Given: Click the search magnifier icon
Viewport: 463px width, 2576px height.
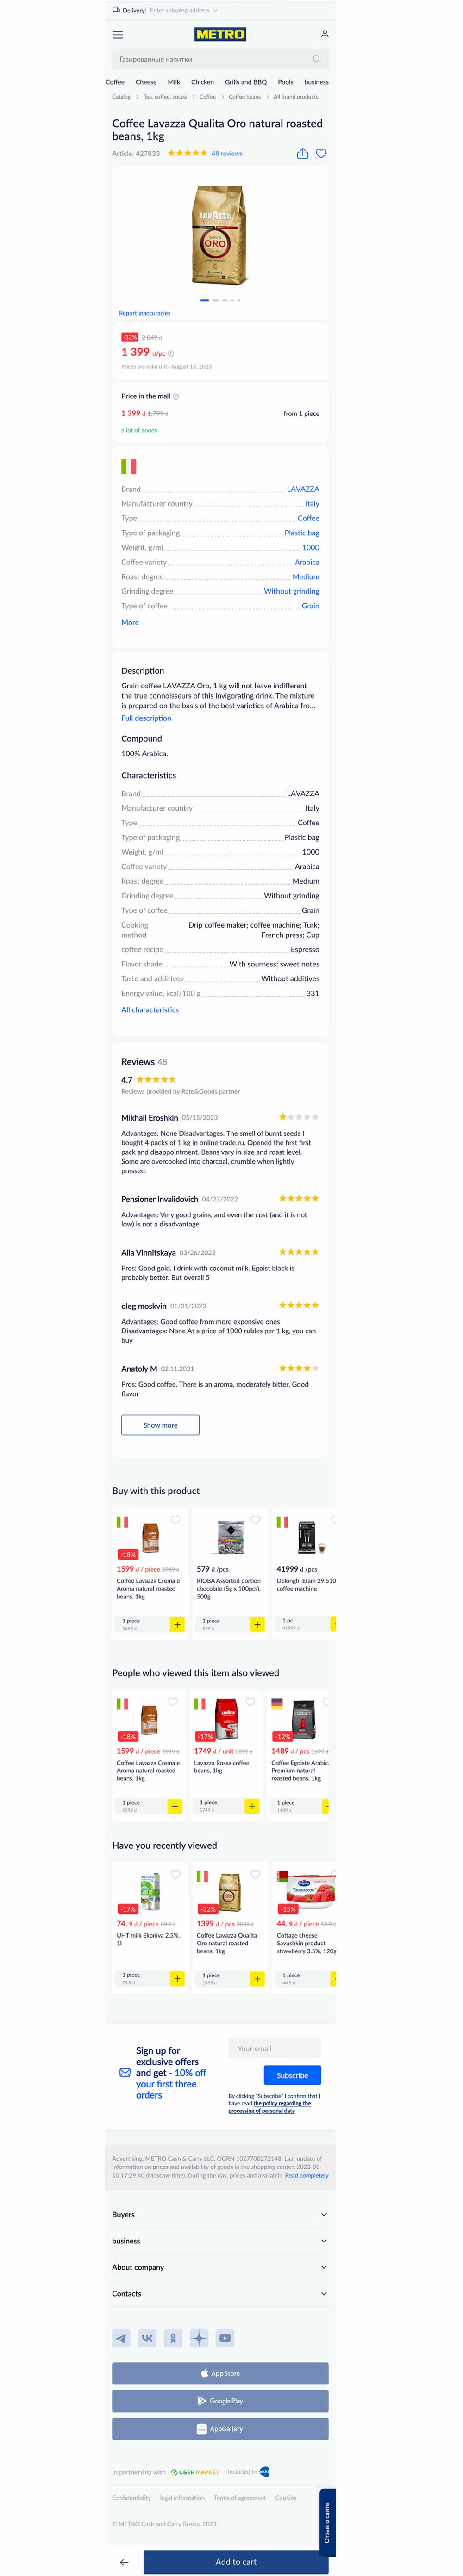Looking at the screenshot, I should click(316, 59).
